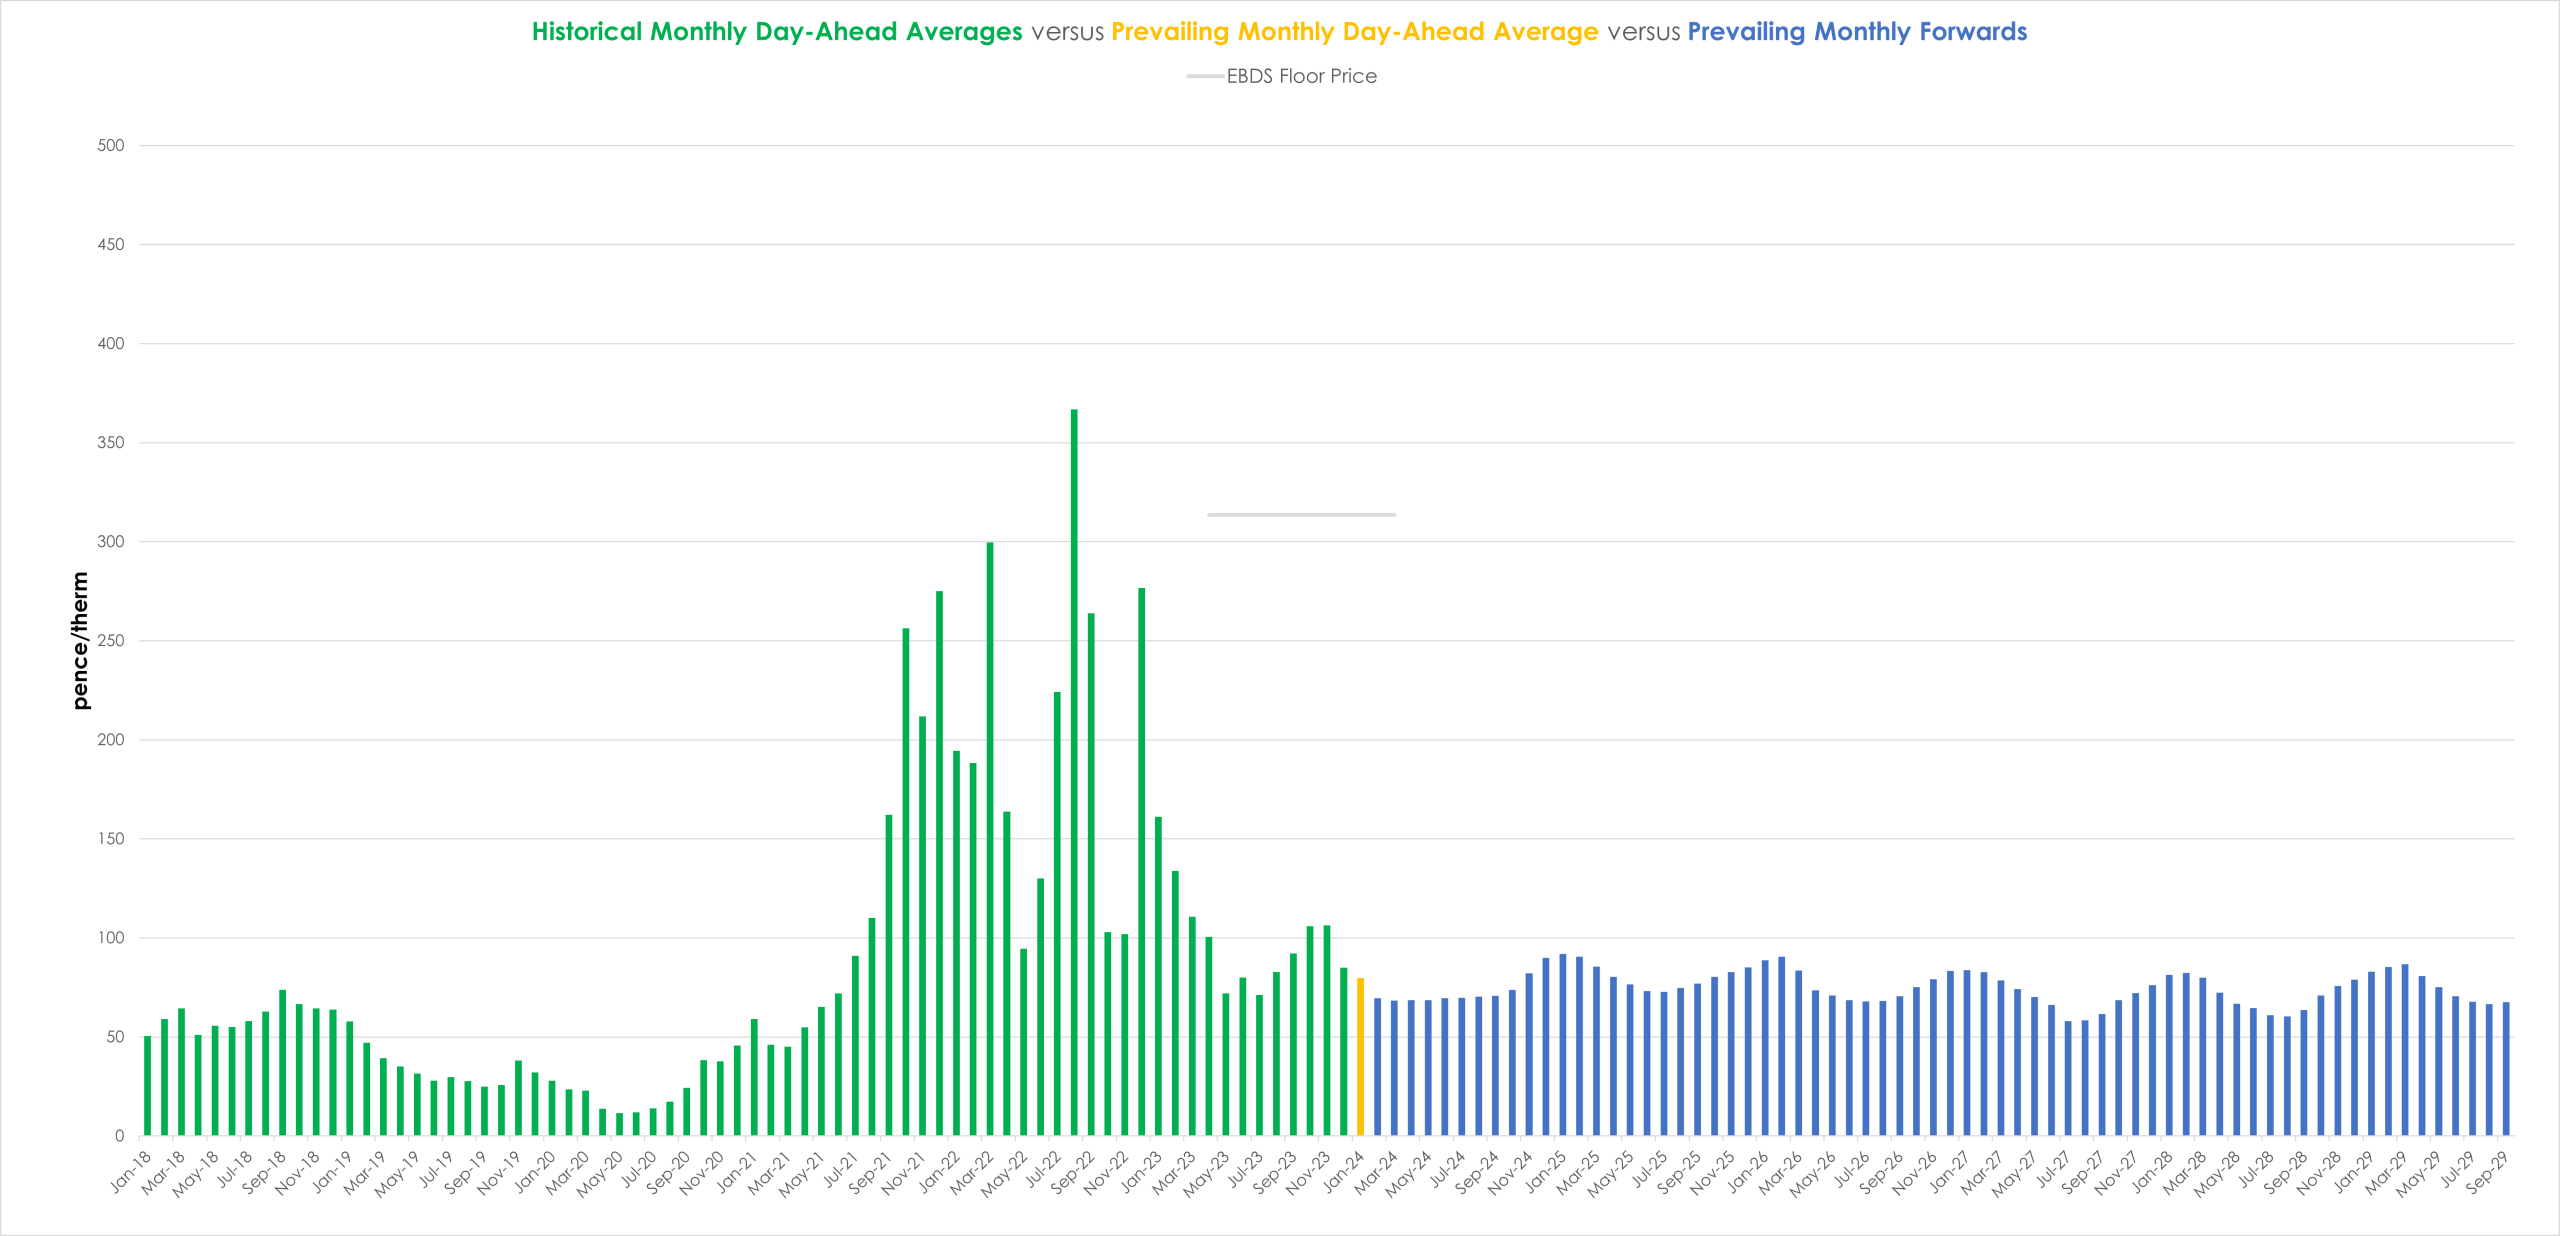Image resolution: width=2560 pixels, height=1236 pixels.
Task: Click the 'Jan-21' x-axis label
Action: click(x=737, y=1172)
